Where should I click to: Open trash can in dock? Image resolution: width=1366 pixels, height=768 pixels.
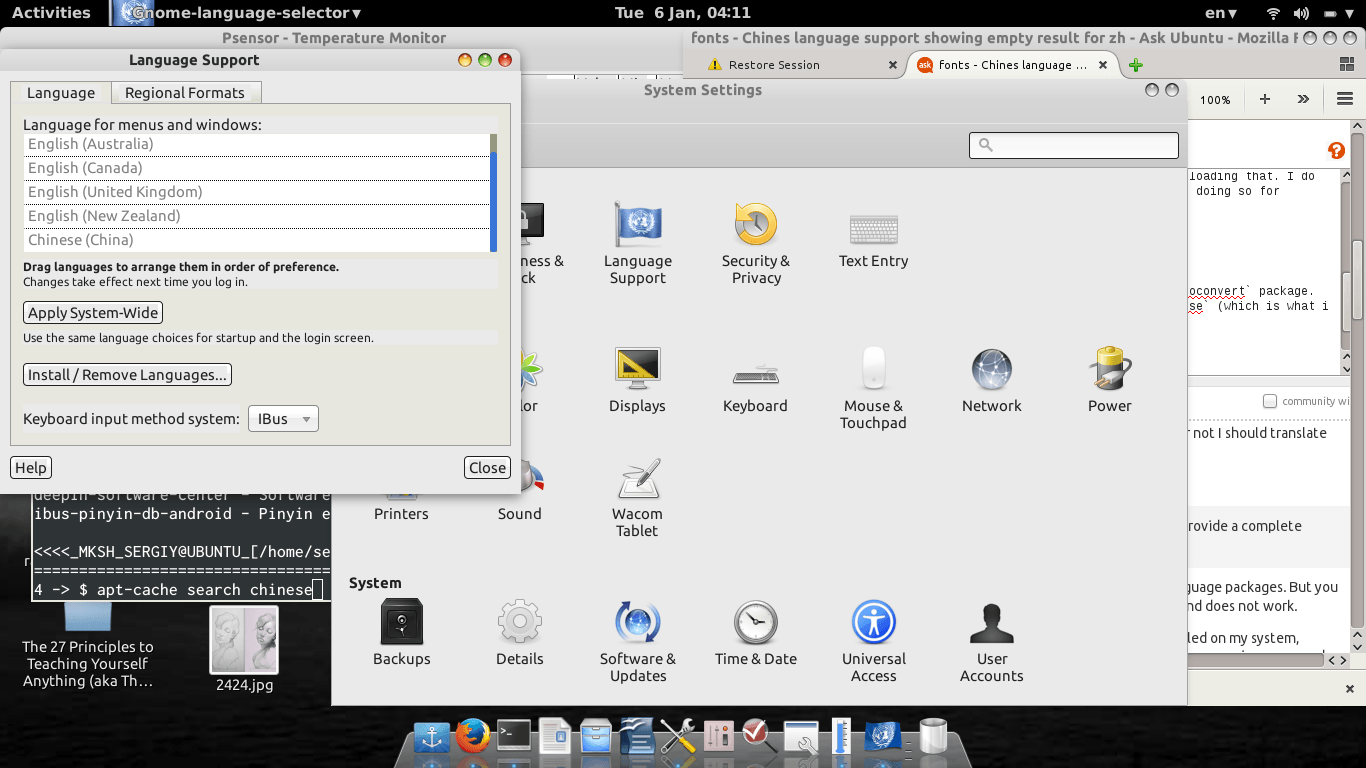pos(932,736)
